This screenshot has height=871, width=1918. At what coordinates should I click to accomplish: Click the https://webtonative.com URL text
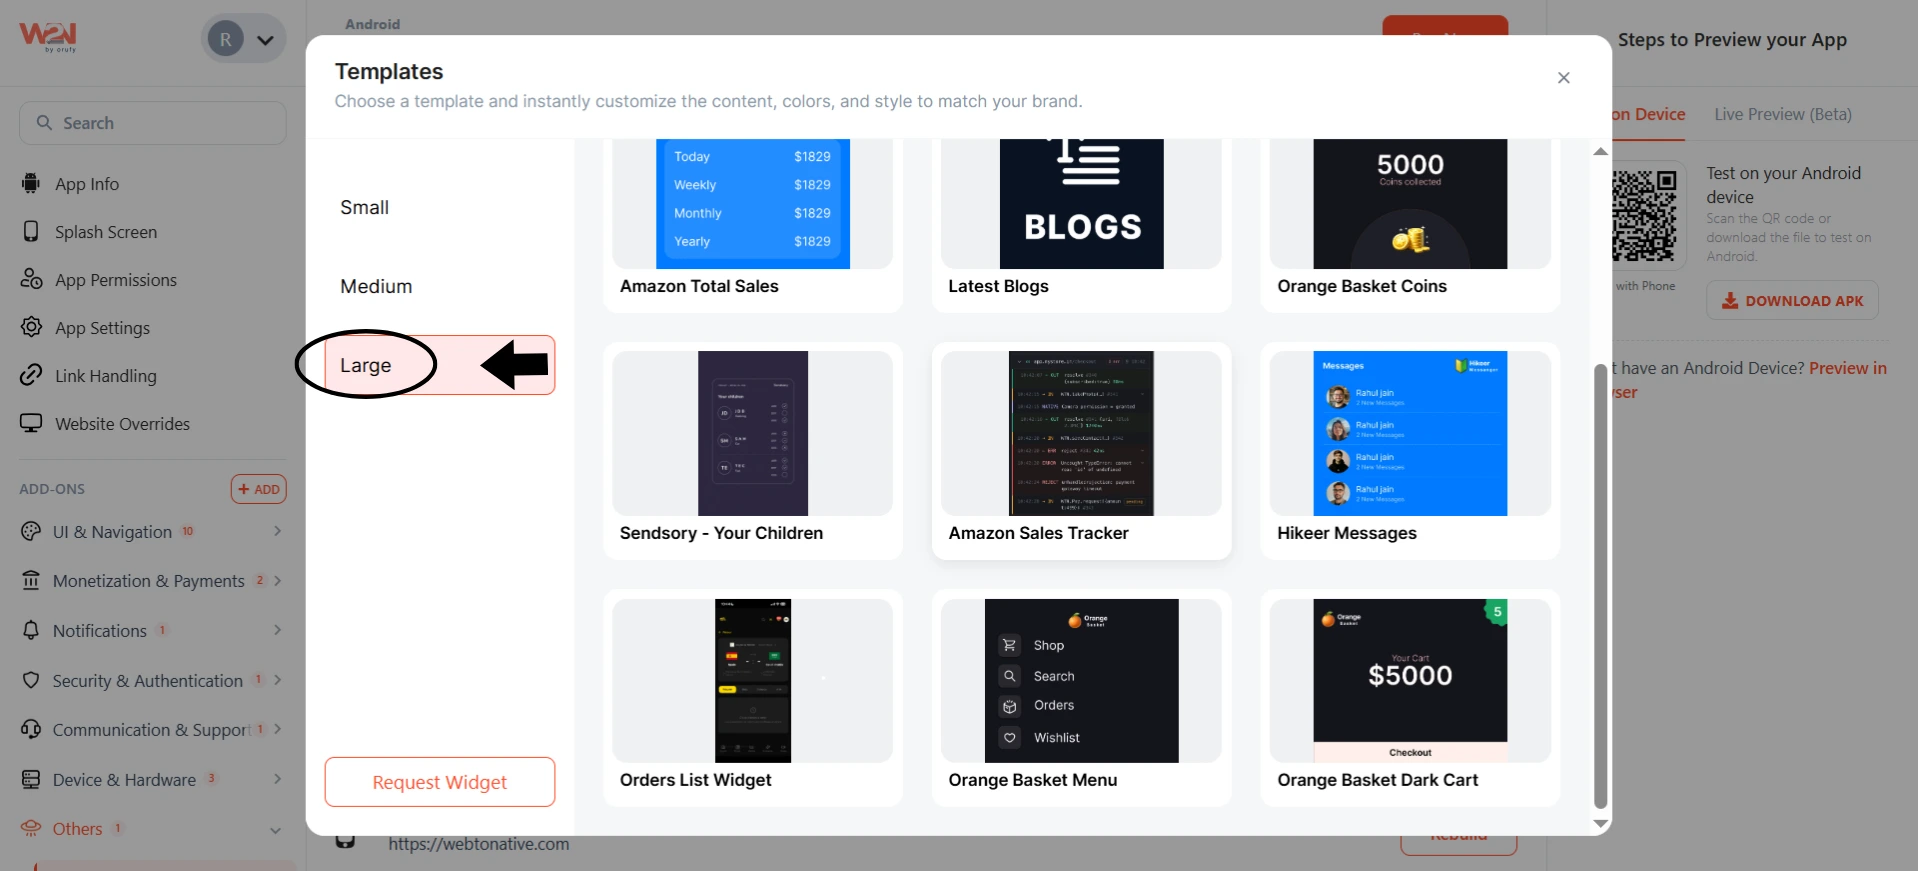pos(479,844)
